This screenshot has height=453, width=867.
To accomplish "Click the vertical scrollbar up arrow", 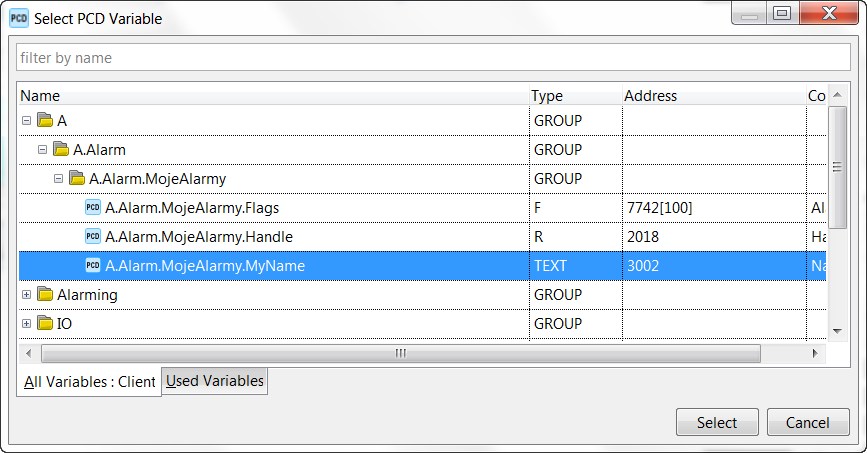I will (x=837, y=95).
